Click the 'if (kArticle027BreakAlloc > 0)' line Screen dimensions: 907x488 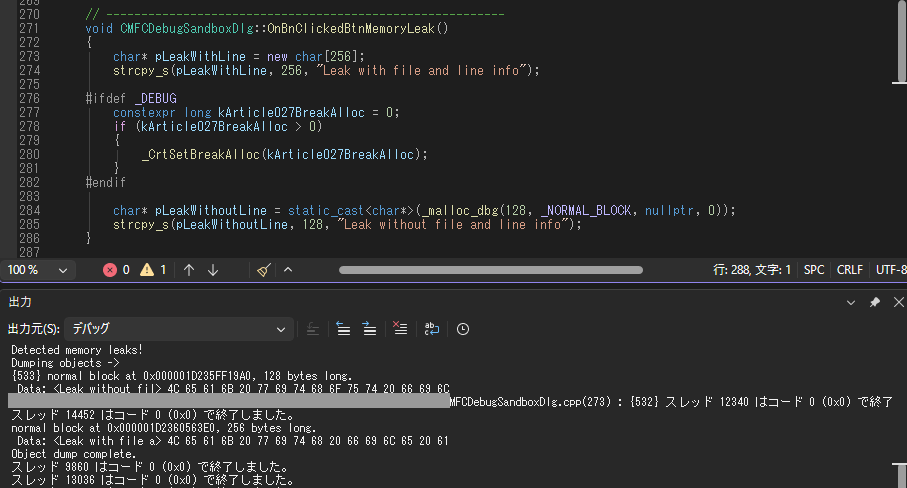(217, 126)
